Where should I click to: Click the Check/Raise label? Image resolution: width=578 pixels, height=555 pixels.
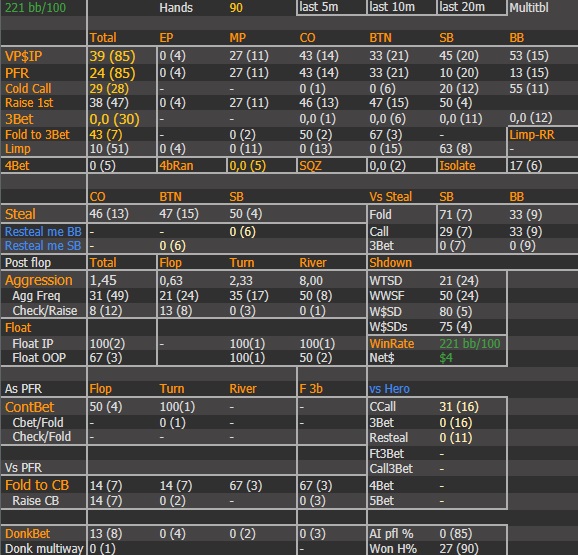click(45, 311)
